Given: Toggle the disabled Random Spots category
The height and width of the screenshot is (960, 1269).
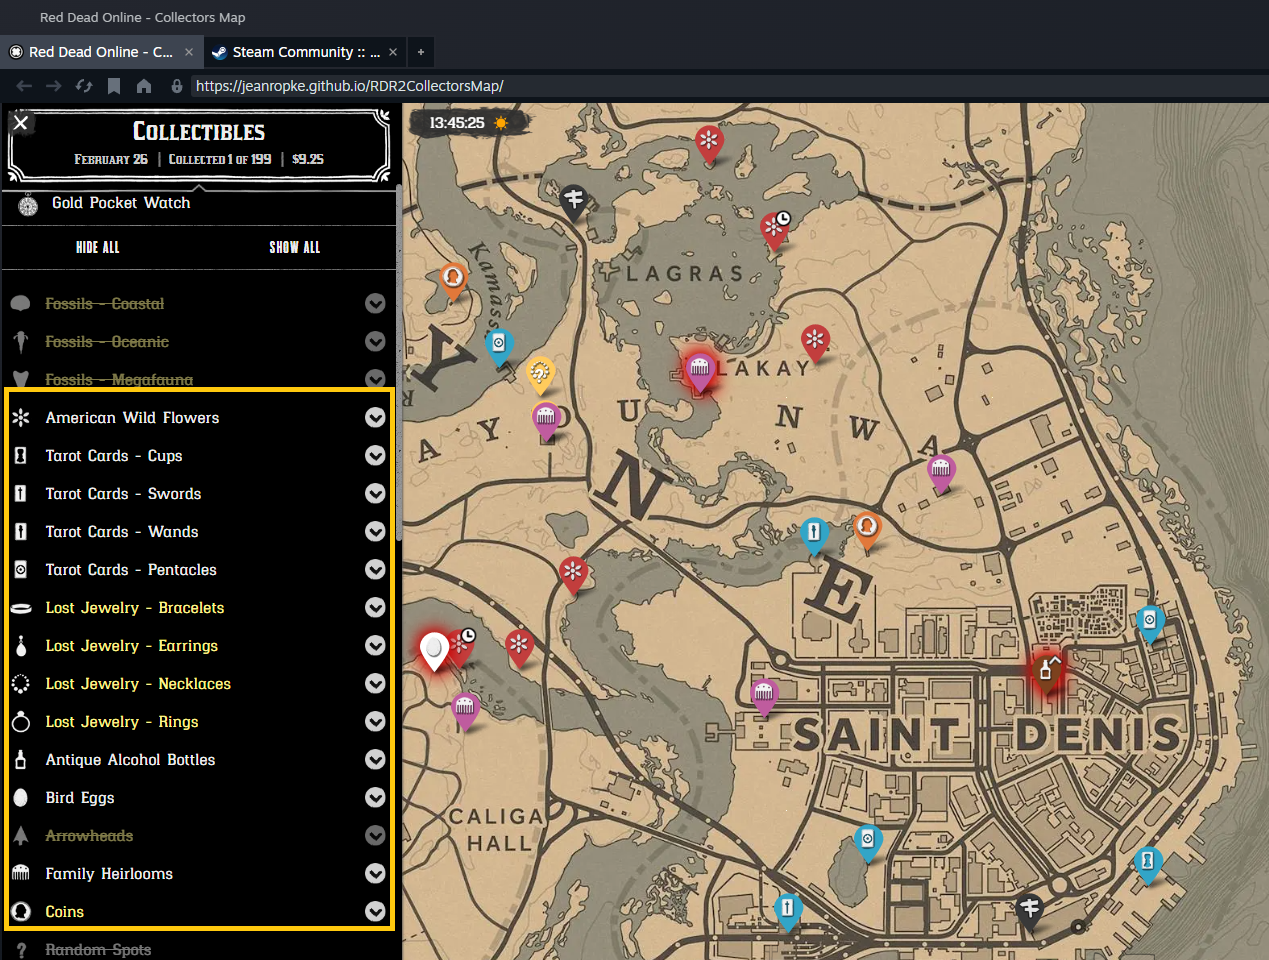Looking at the screenshot, I should click(98, 949).
